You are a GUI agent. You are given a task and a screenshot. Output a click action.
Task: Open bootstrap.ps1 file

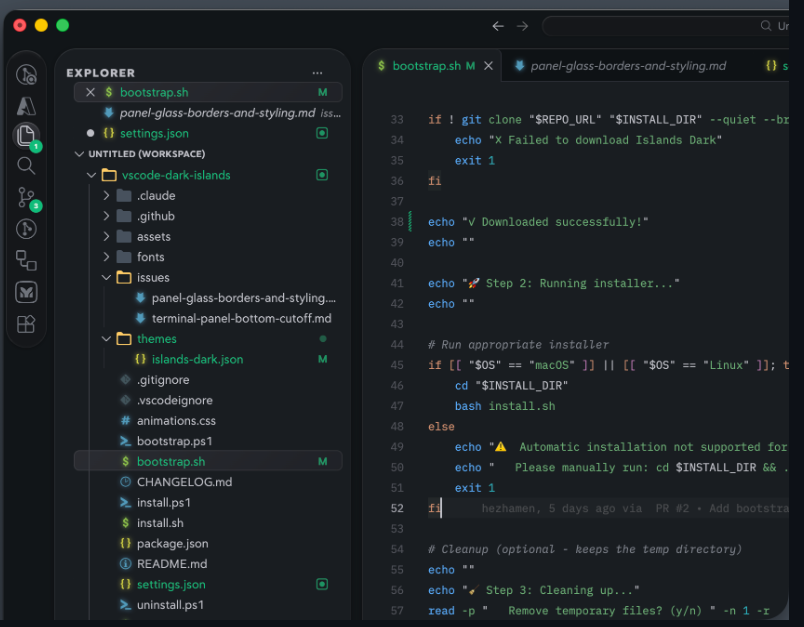208,441
